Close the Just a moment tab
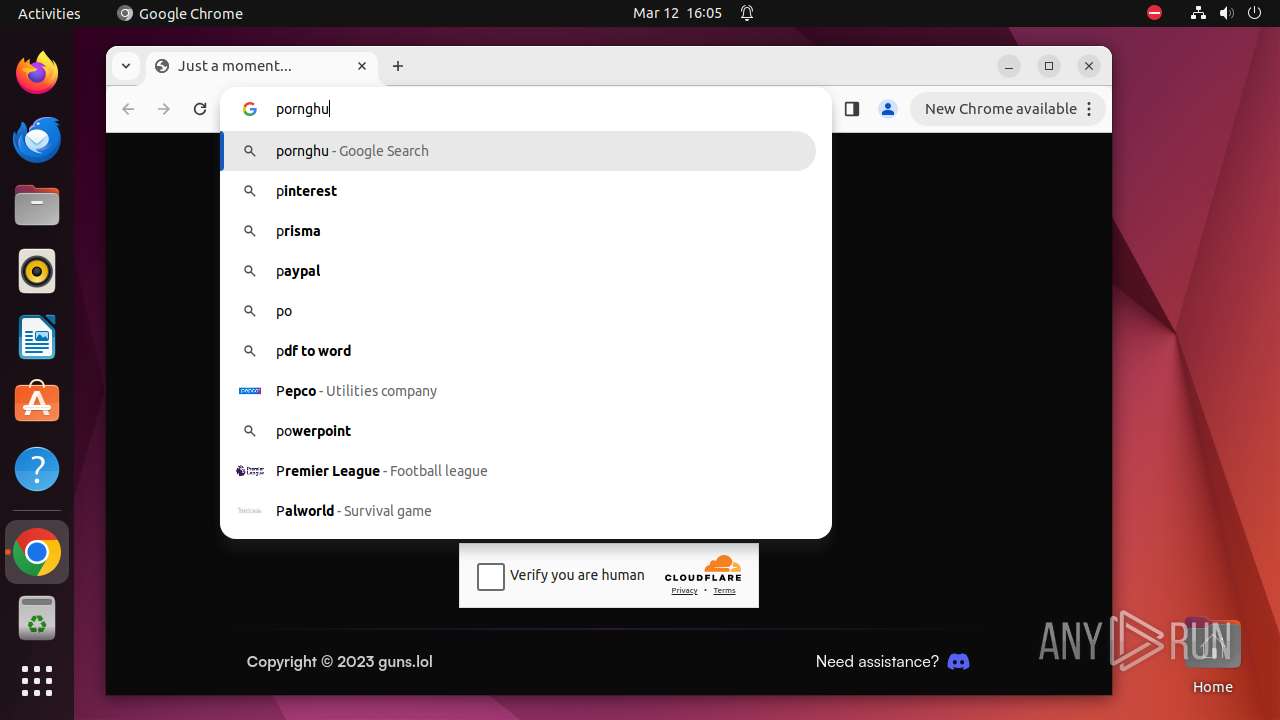The width and height of the screenshot is (1280, 720). tap(362, 66)
